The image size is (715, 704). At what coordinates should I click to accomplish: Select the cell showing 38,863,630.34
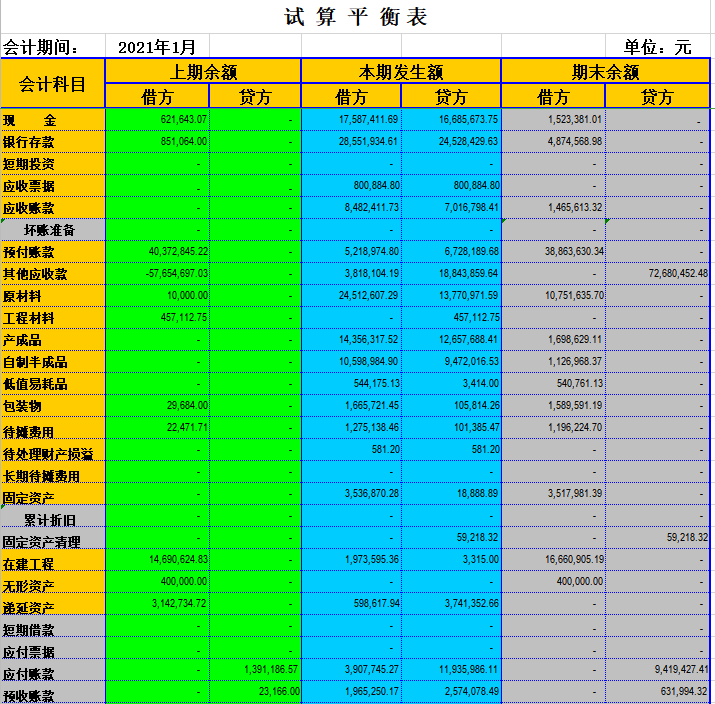pos(554,252)
